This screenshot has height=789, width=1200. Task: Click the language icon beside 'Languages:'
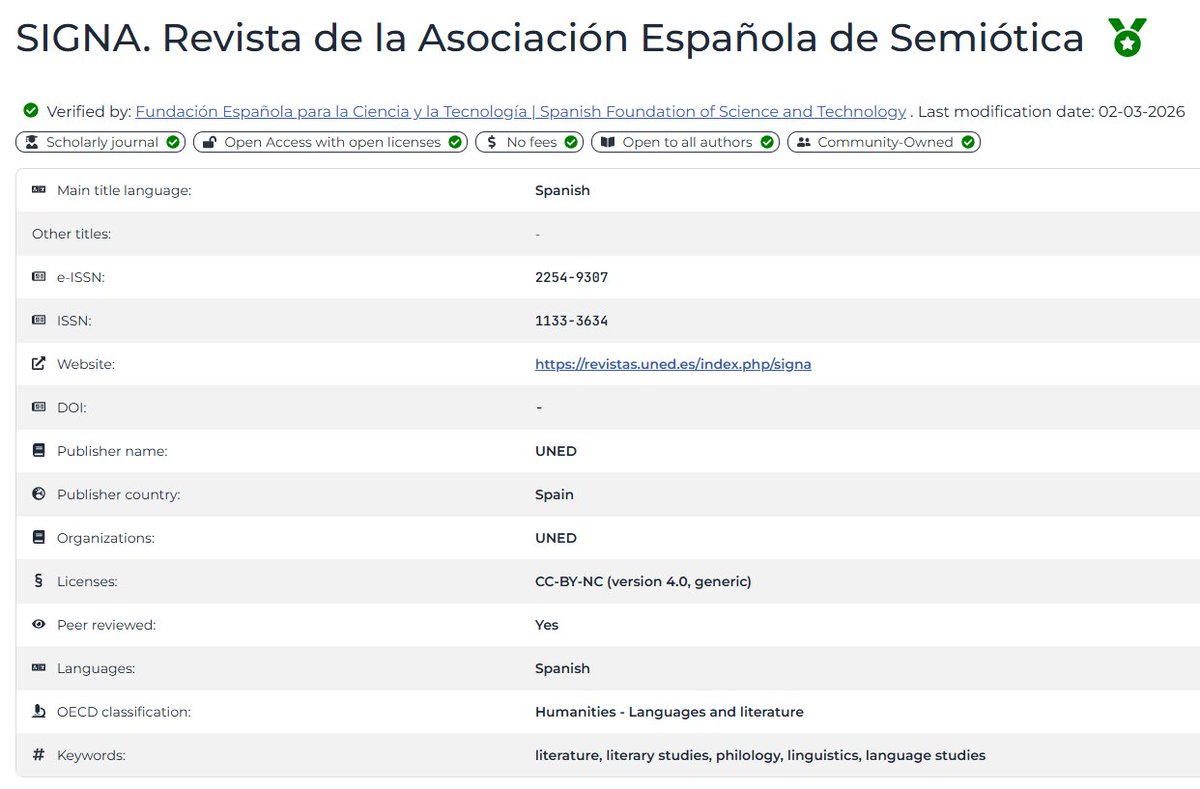pyautogui.click(x=39, y=668)
